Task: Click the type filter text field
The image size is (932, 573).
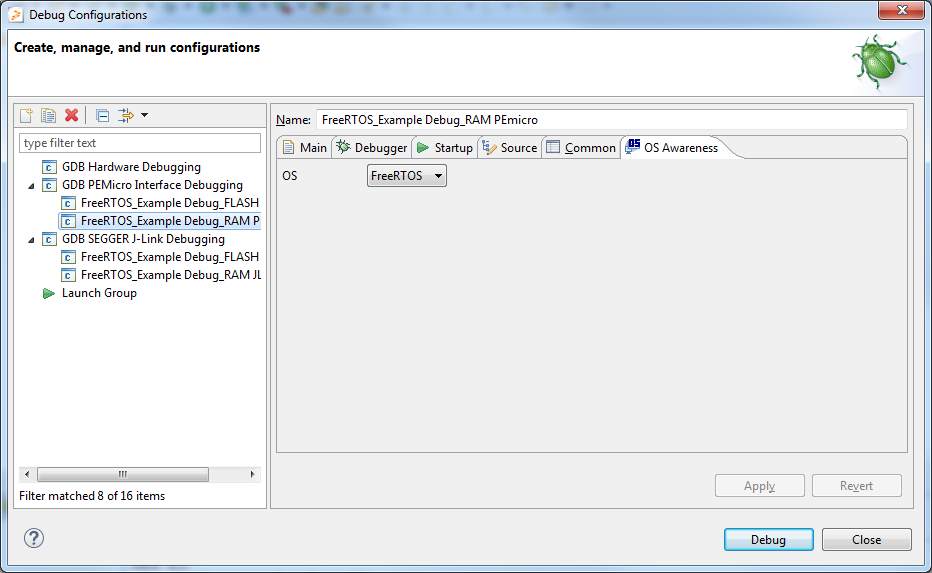Action: [140, 143]
